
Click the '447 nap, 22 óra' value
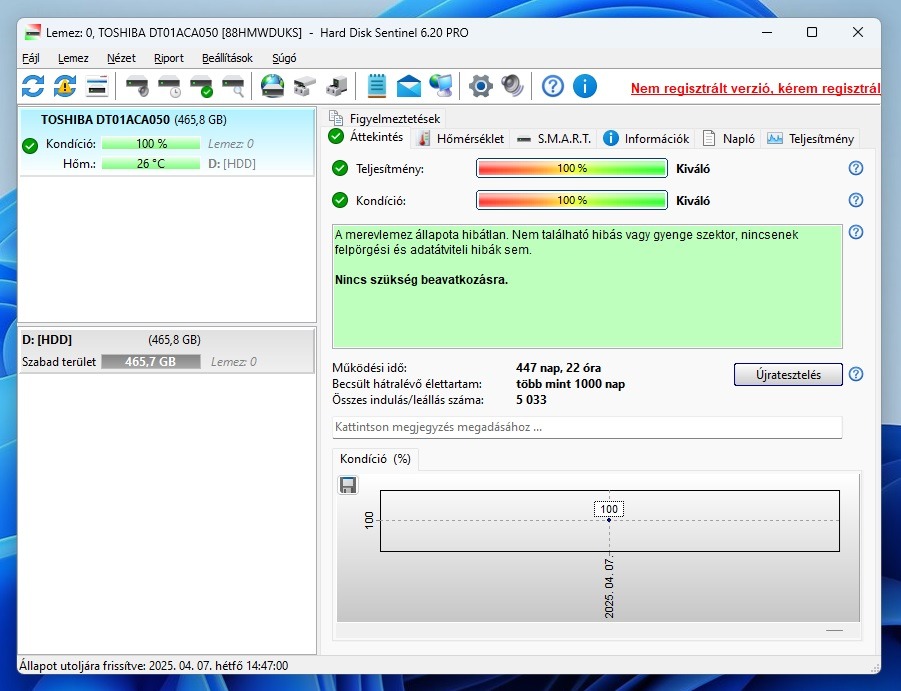click(559, 368)
